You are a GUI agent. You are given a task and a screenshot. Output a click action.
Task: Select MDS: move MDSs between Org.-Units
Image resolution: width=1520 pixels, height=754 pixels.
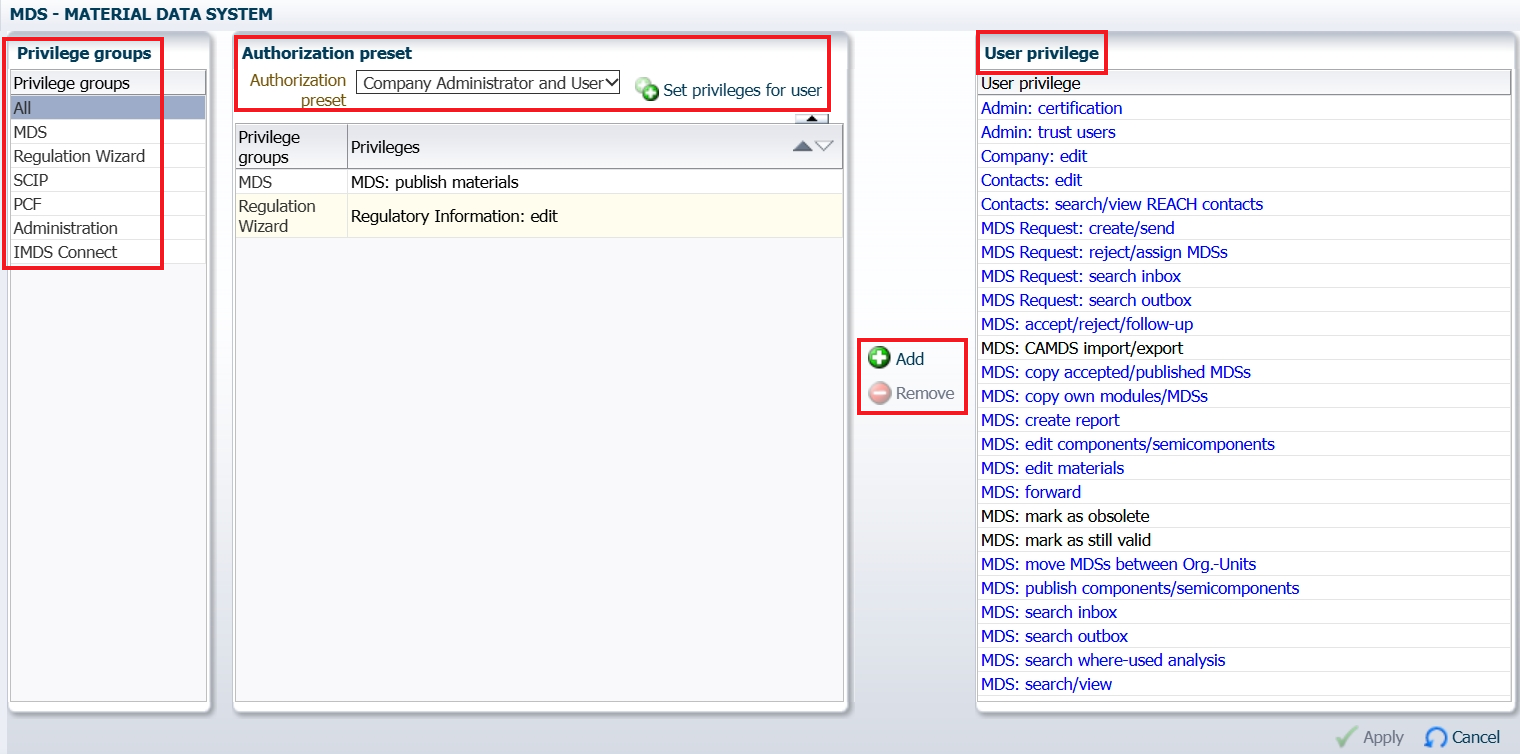1244,564
